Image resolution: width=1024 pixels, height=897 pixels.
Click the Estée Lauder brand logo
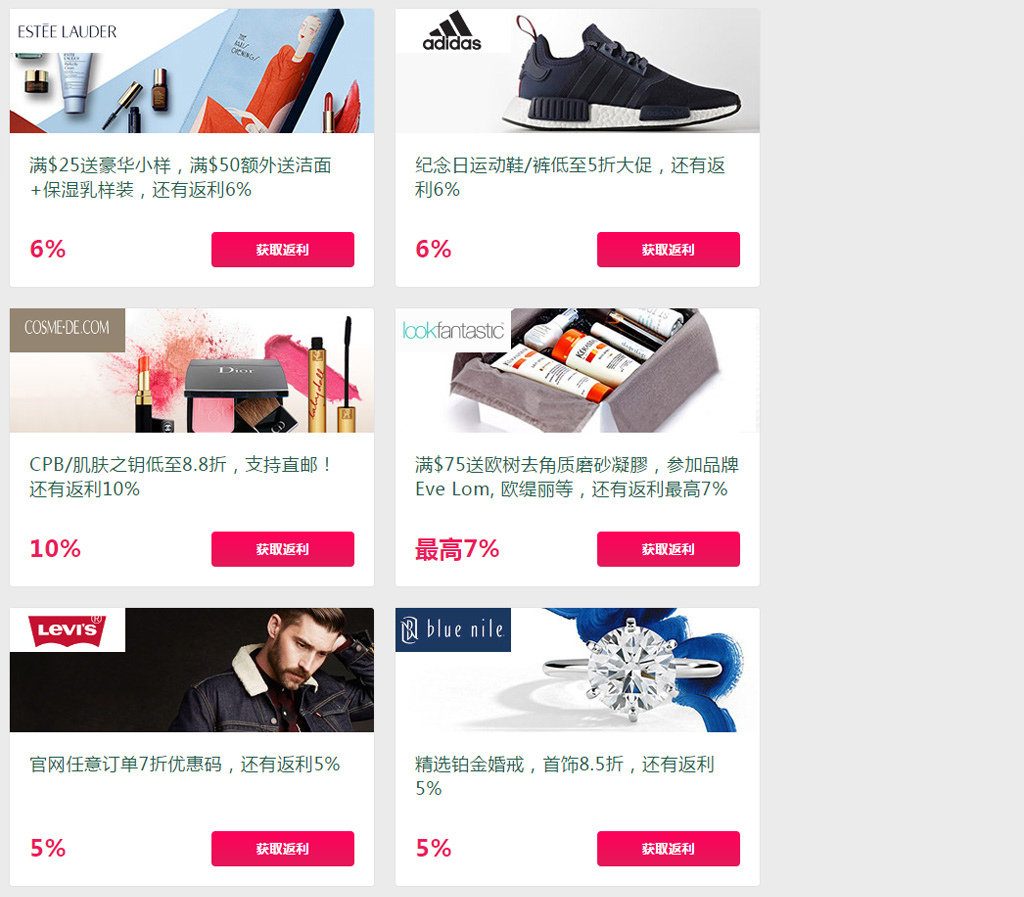pos(67,31)
